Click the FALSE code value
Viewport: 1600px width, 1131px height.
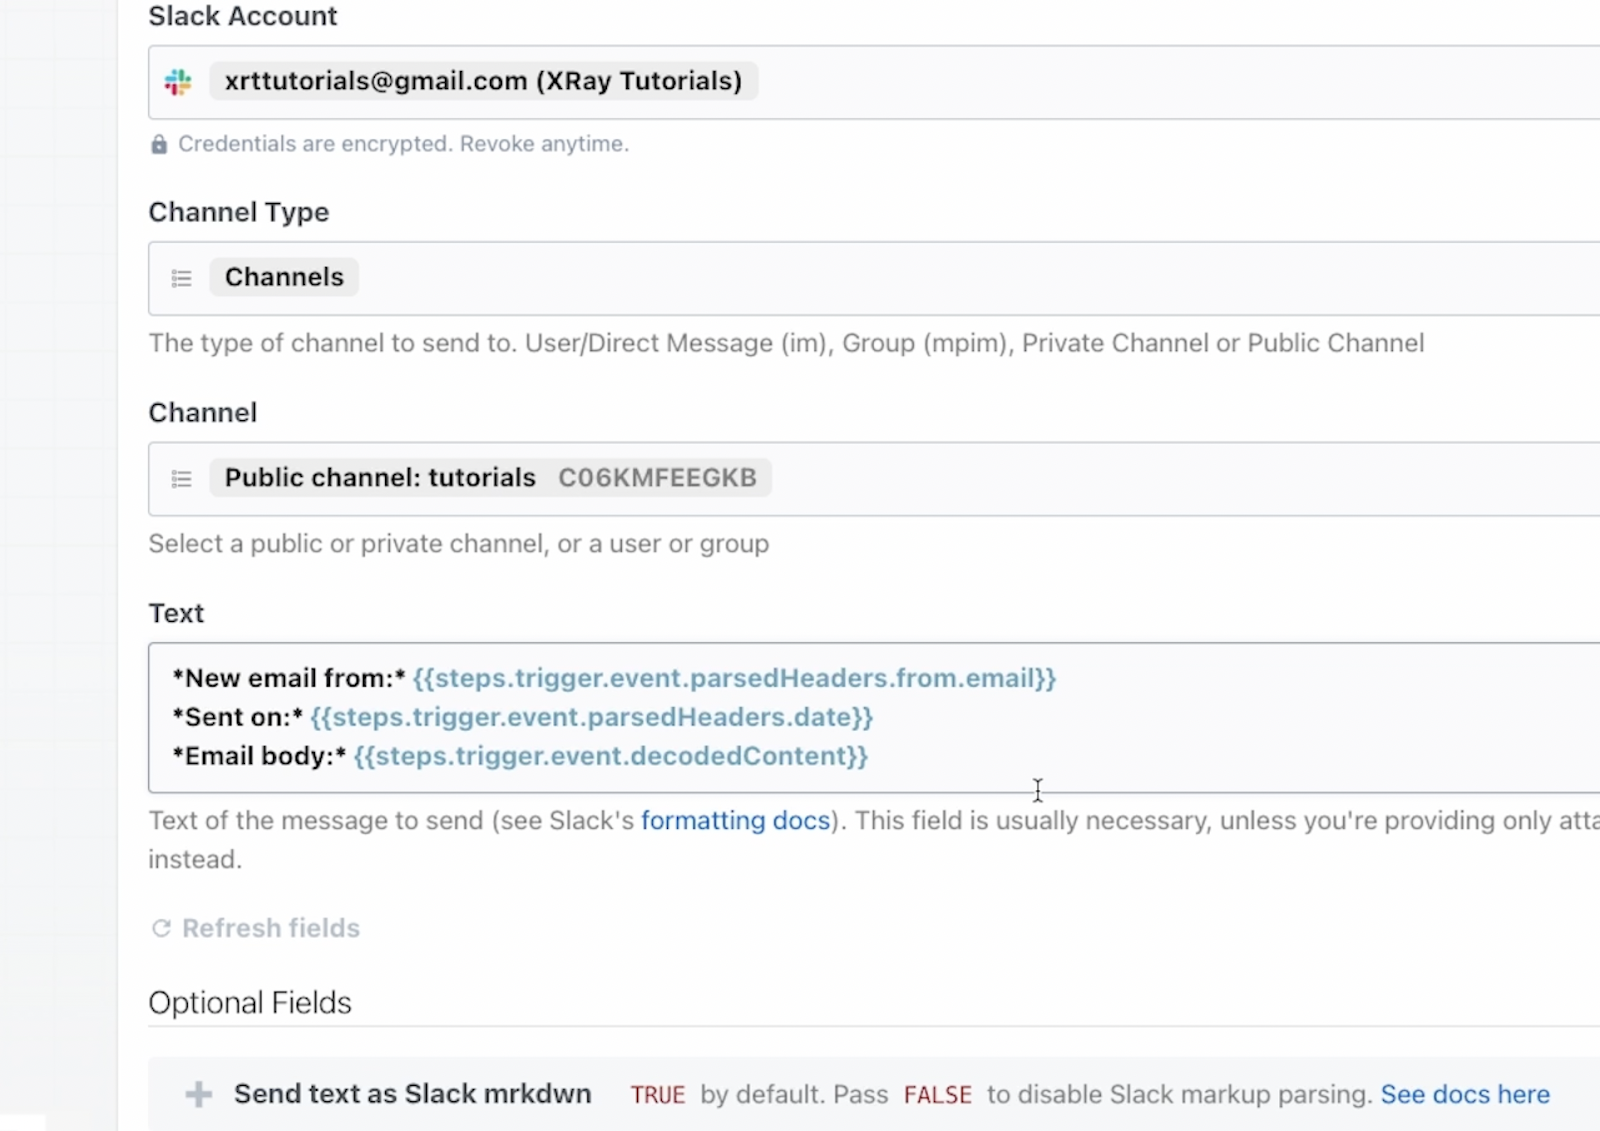click(938, 1095)
